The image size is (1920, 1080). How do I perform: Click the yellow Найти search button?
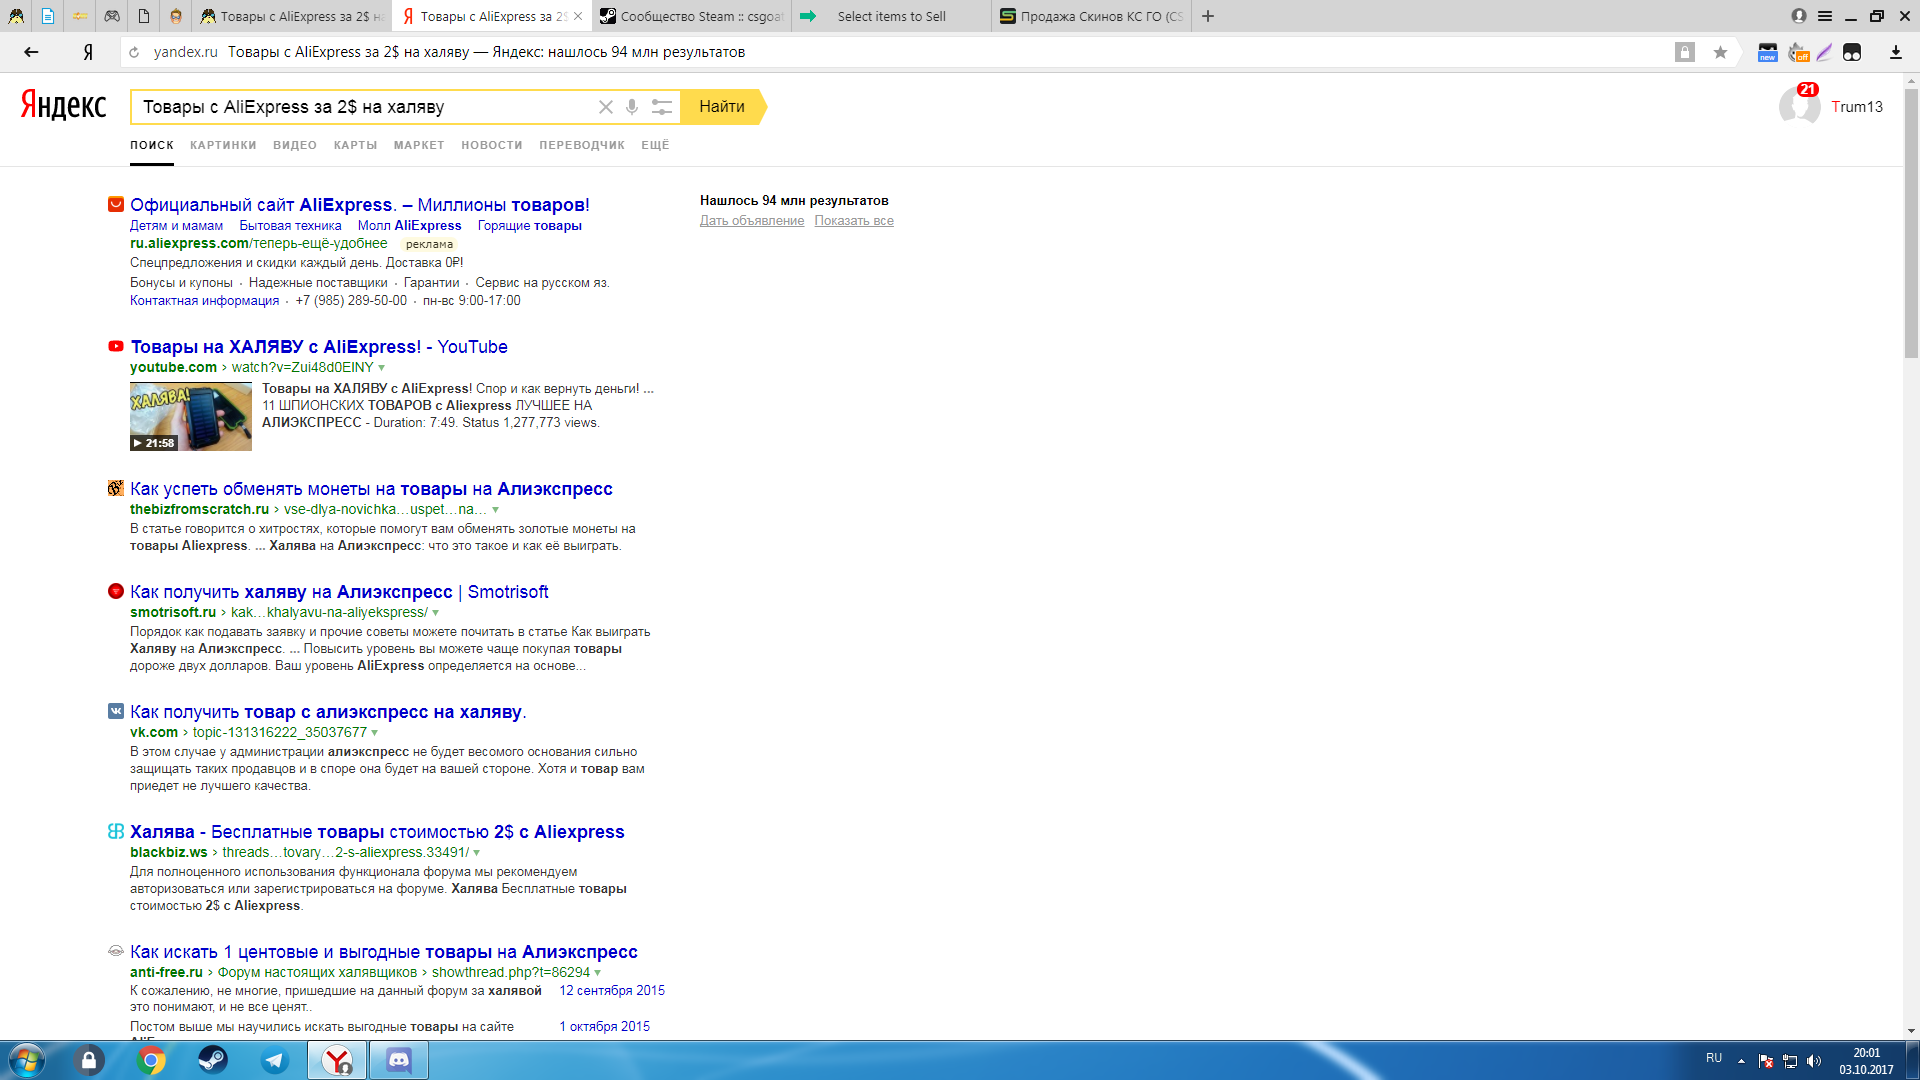722,107
